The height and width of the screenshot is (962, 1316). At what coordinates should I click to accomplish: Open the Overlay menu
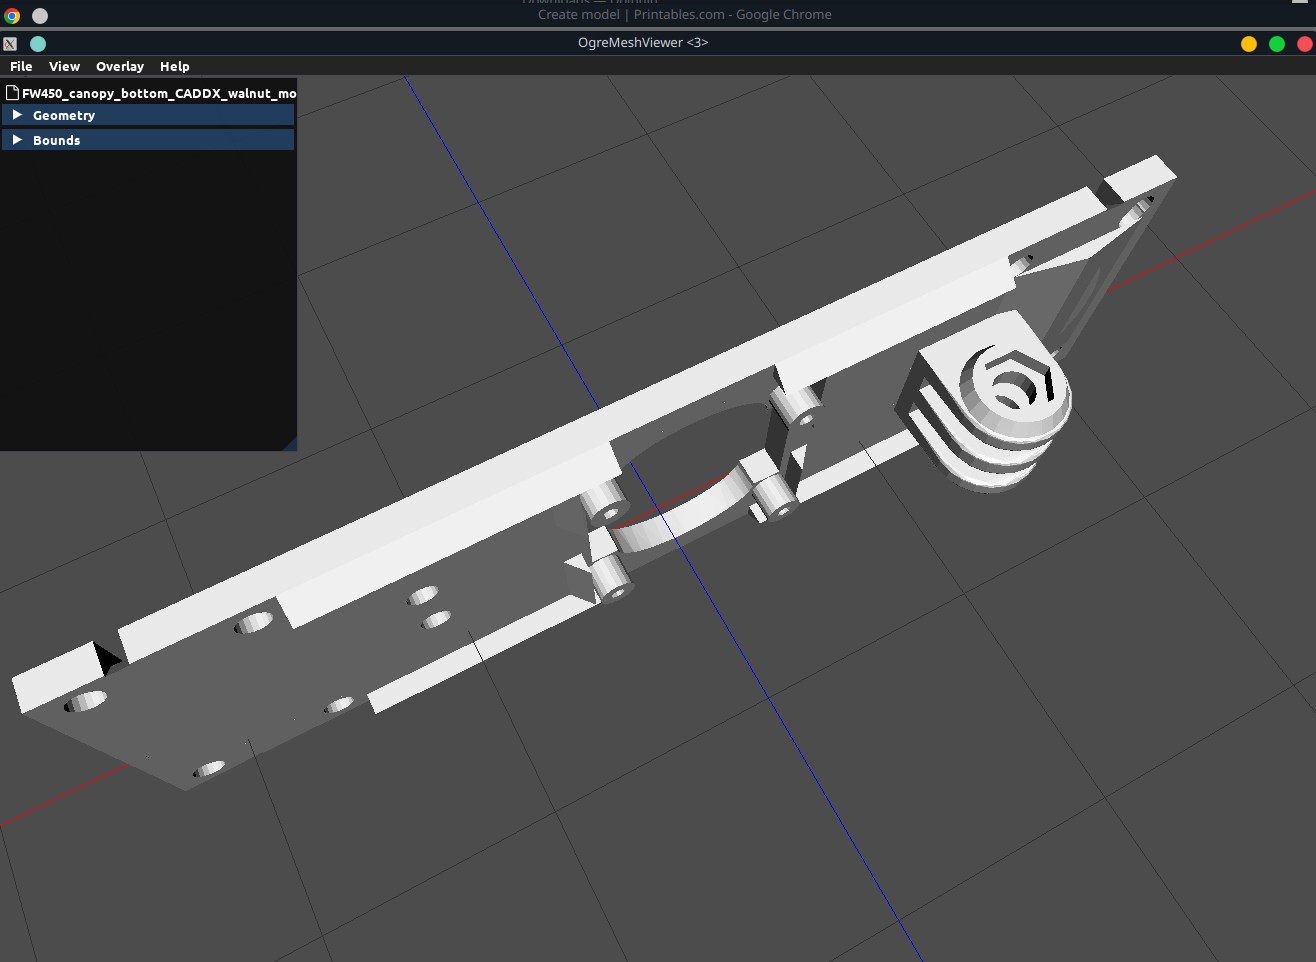tap(120, 66)
